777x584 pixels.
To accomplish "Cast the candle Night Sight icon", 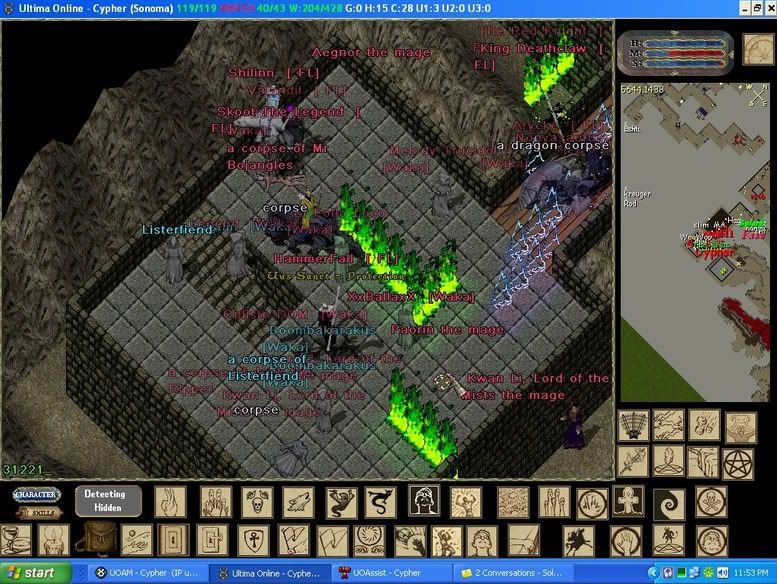I will point(54,539).
